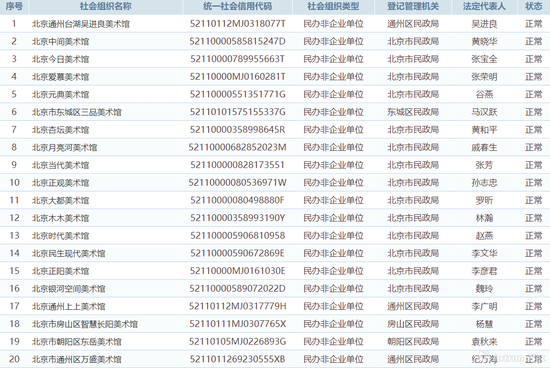
Task: Open 北京银河空间美术馆 entry
Action: 69,288
